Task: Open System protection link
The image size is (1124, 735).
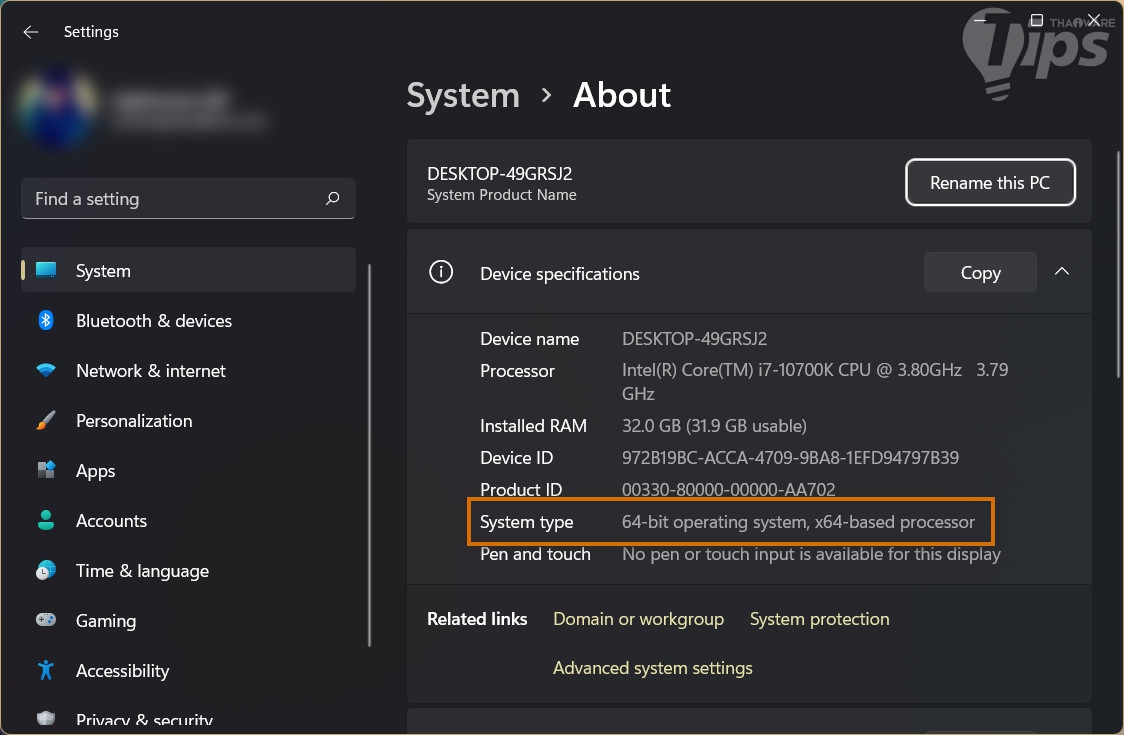Action: click(x=819, y=619)
